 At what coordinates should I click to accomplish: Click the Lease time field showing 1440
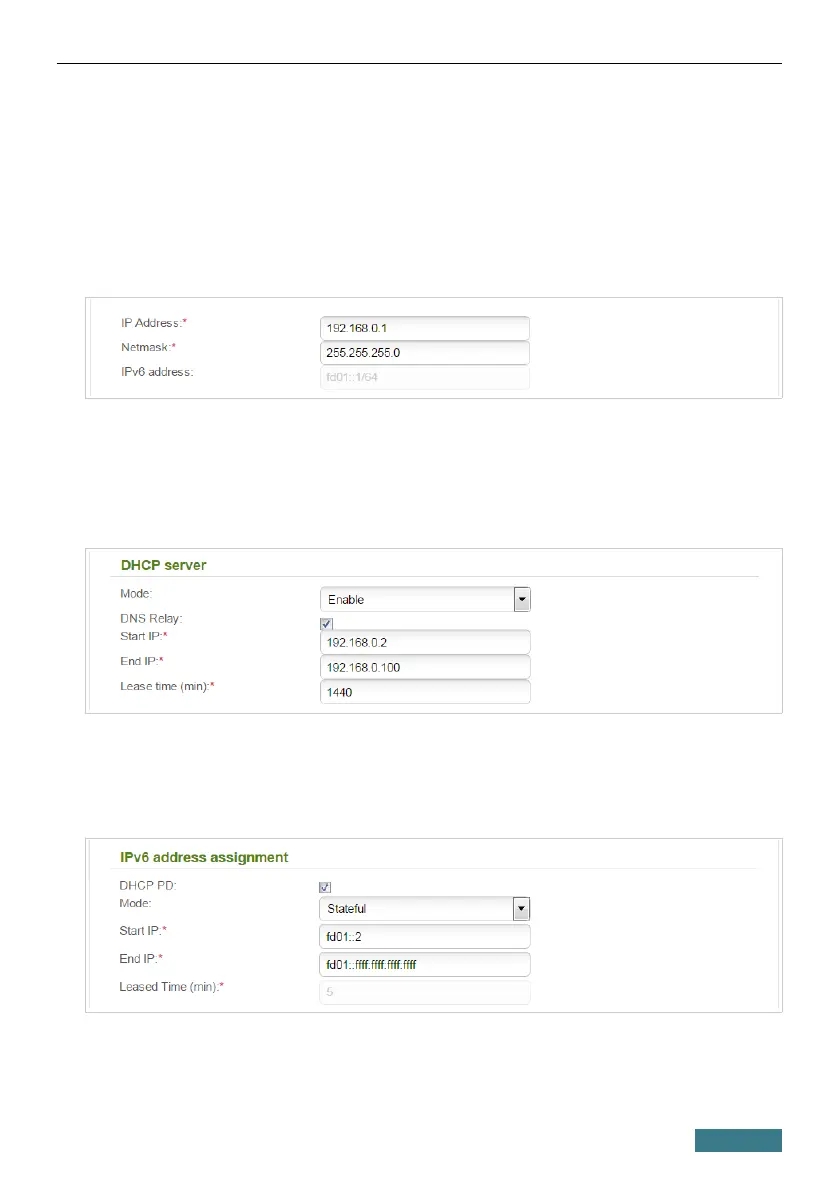pos(424,692)
